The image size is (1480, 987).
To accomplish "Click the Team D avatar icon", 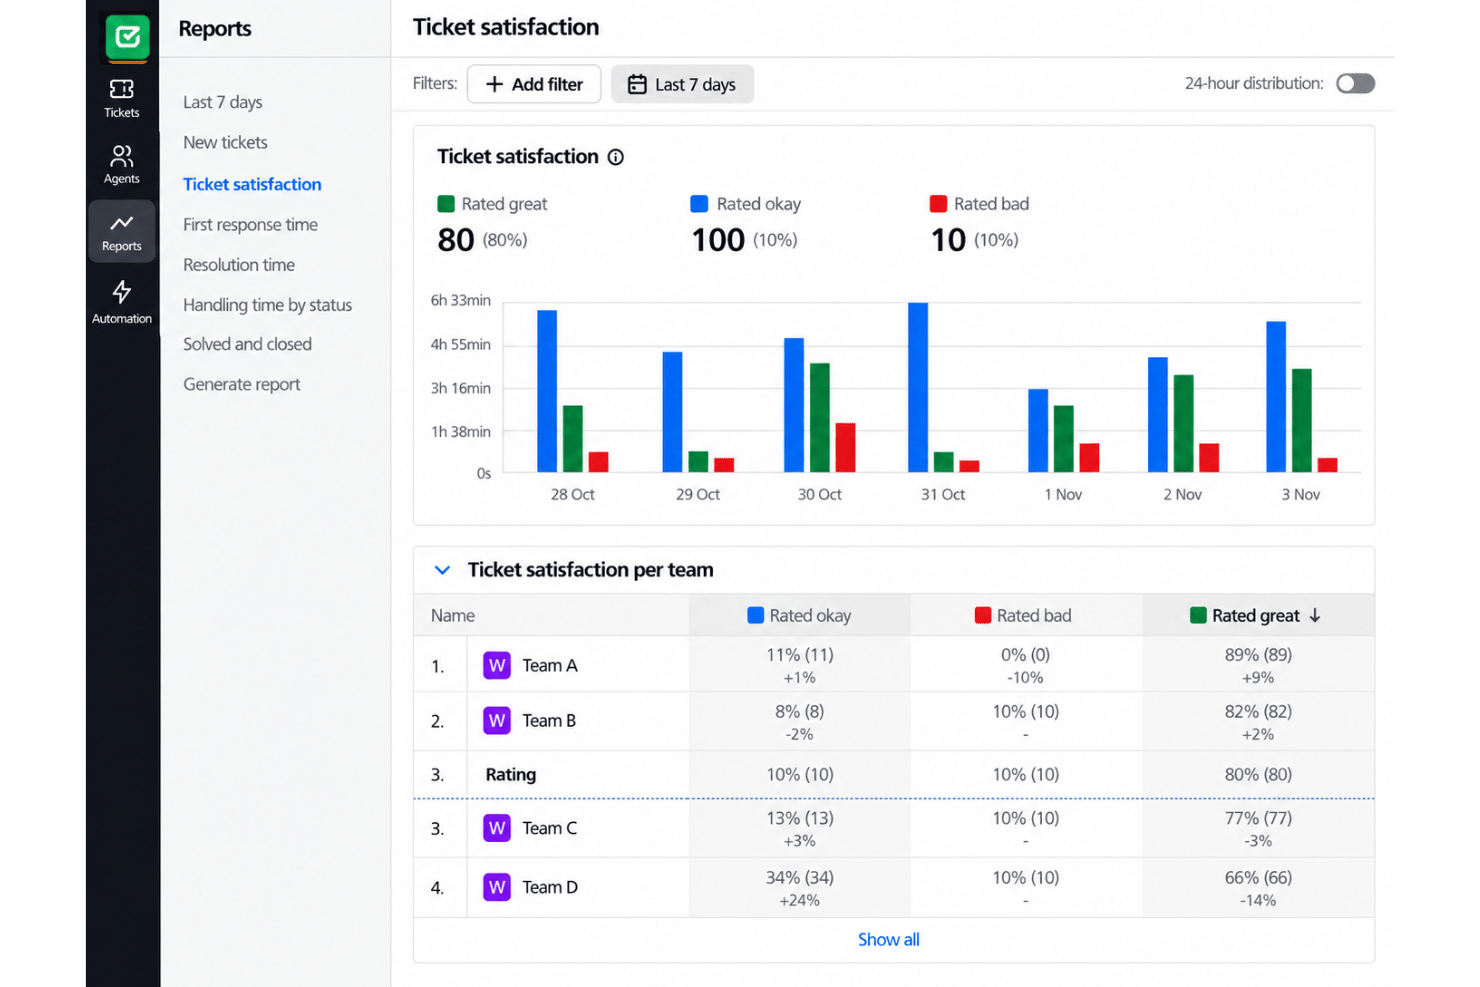I will point(497,887).
